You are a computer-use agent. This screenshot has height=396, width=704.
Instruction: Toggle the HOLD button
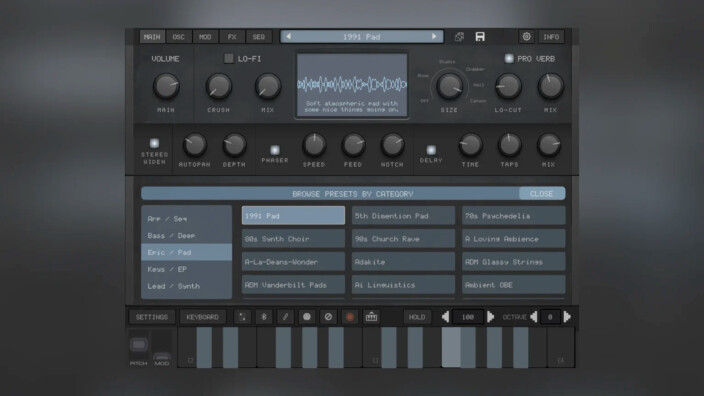click(417, 317)
